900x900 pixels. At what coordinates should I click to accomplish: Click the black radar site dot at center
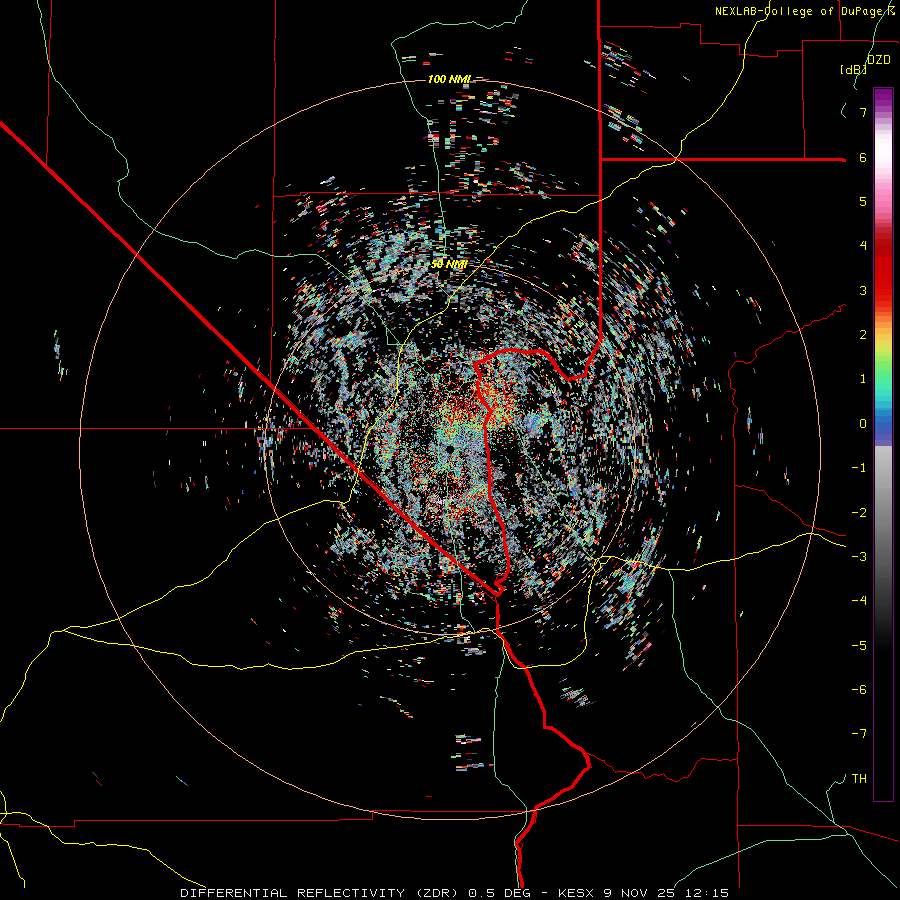click(450, 448)
